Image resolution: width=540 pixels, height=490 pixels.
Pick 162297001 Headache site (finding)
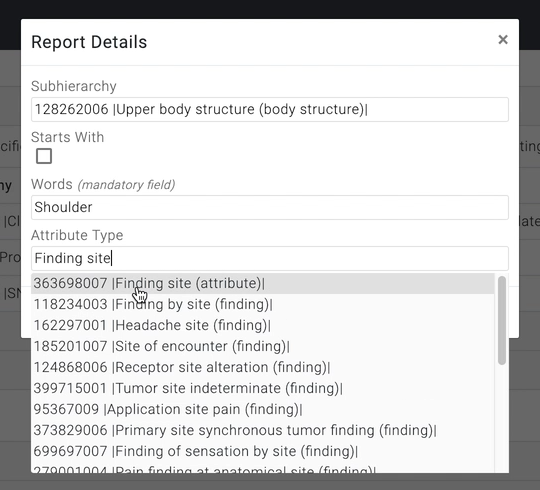tap(263, 325)
